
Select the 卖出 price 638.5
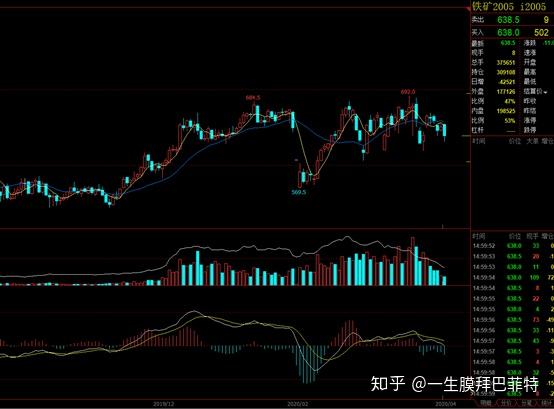click(x=508, y=20)
